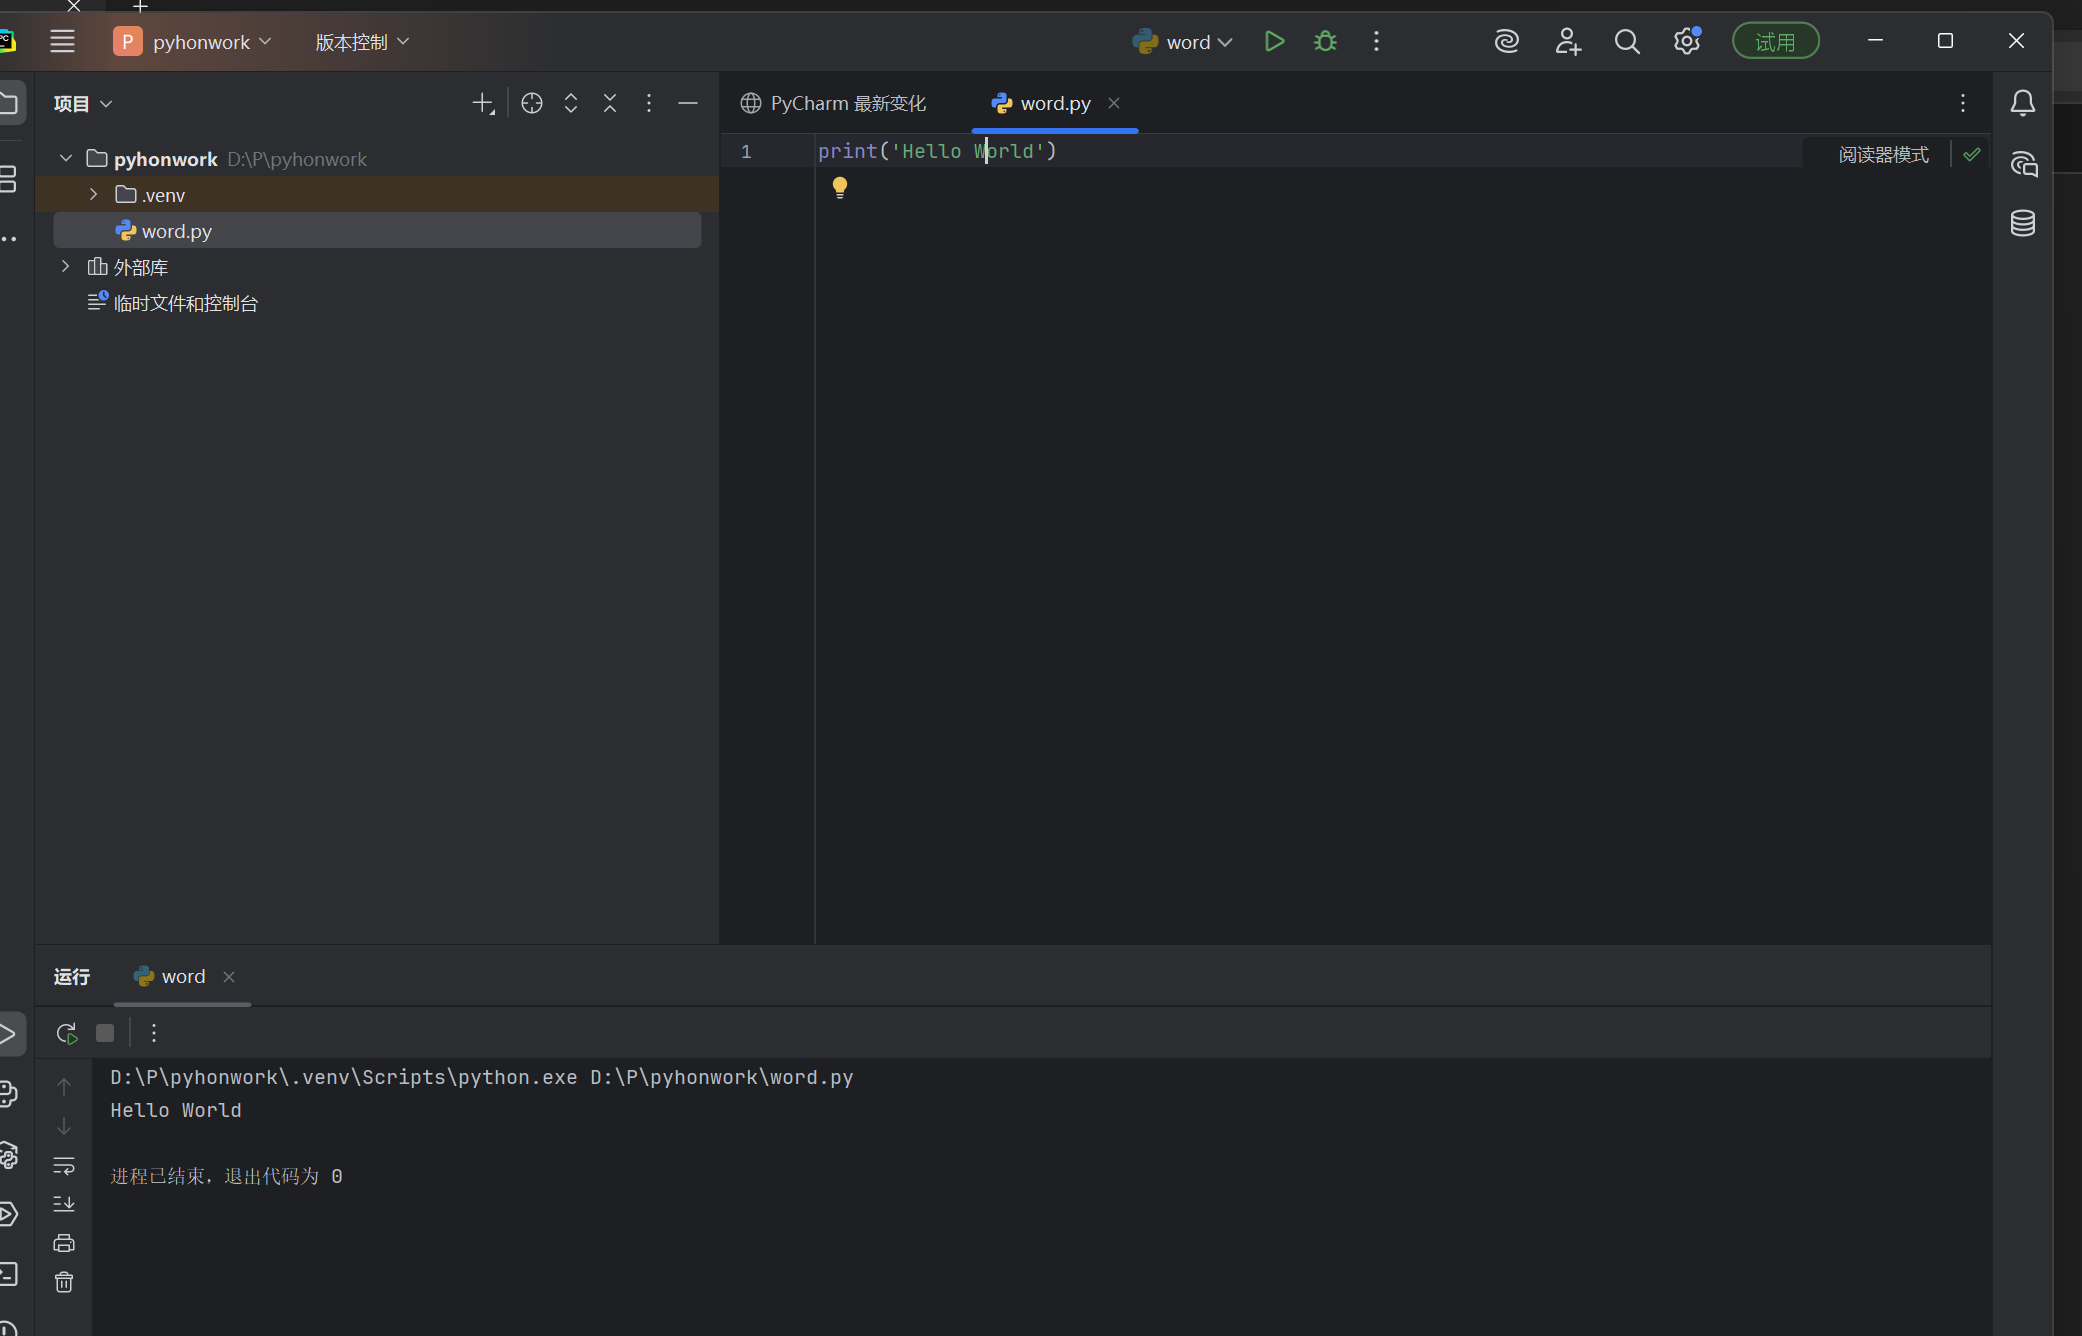Run the word script with green play button
Screen dimensions: 2082x1336
(x=1274, y=42)
